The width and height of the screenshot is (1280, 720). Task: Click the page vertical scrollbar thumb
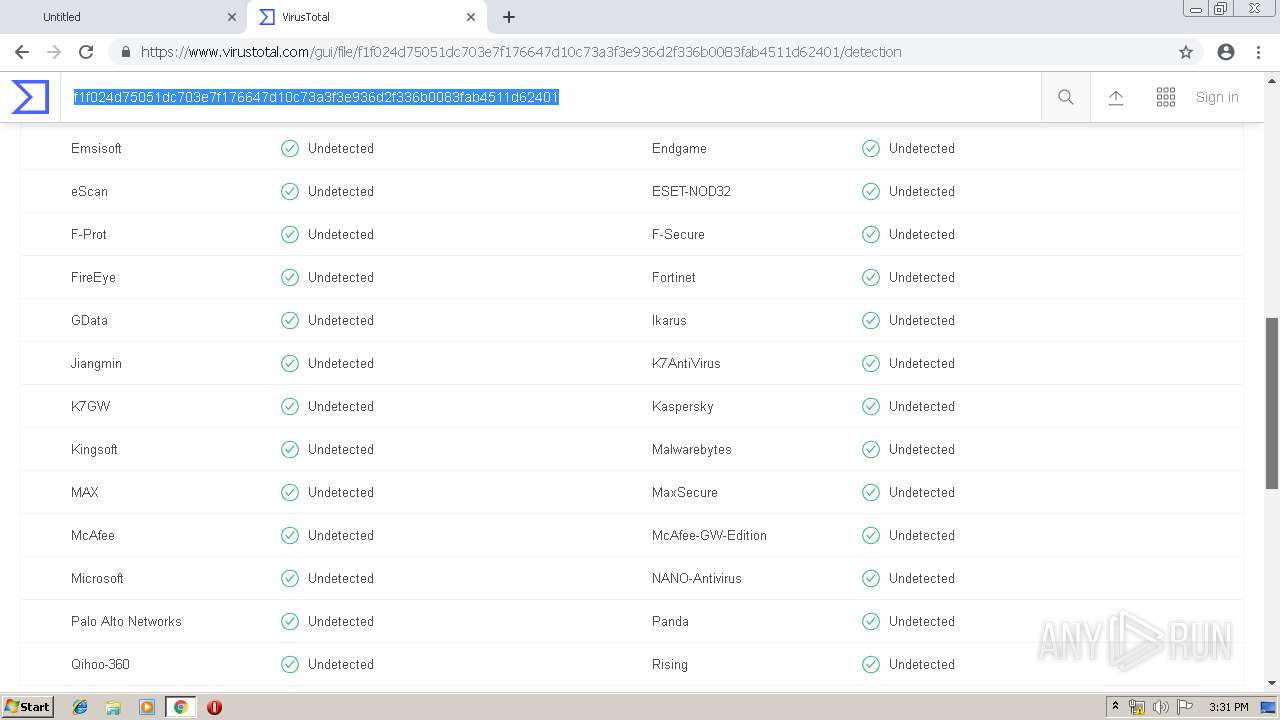point(1272,403)
